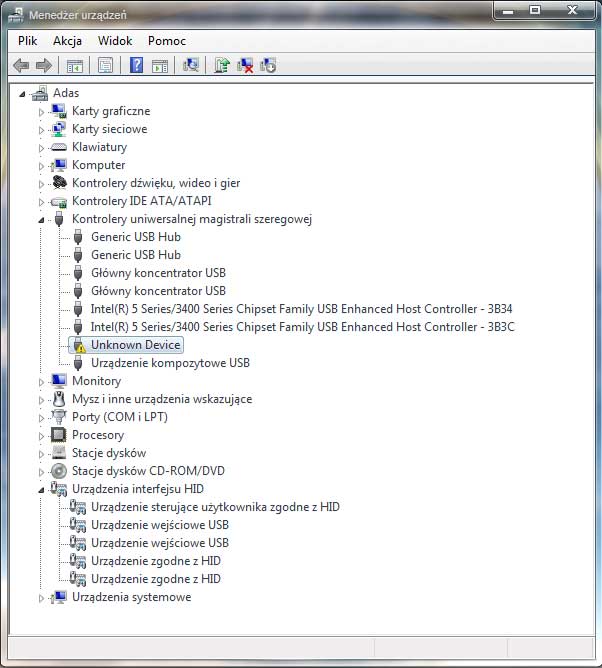This screenshot has height=668, width=602.
Task: Select the second Główny koncentrator USB
Action: [158, 291]
